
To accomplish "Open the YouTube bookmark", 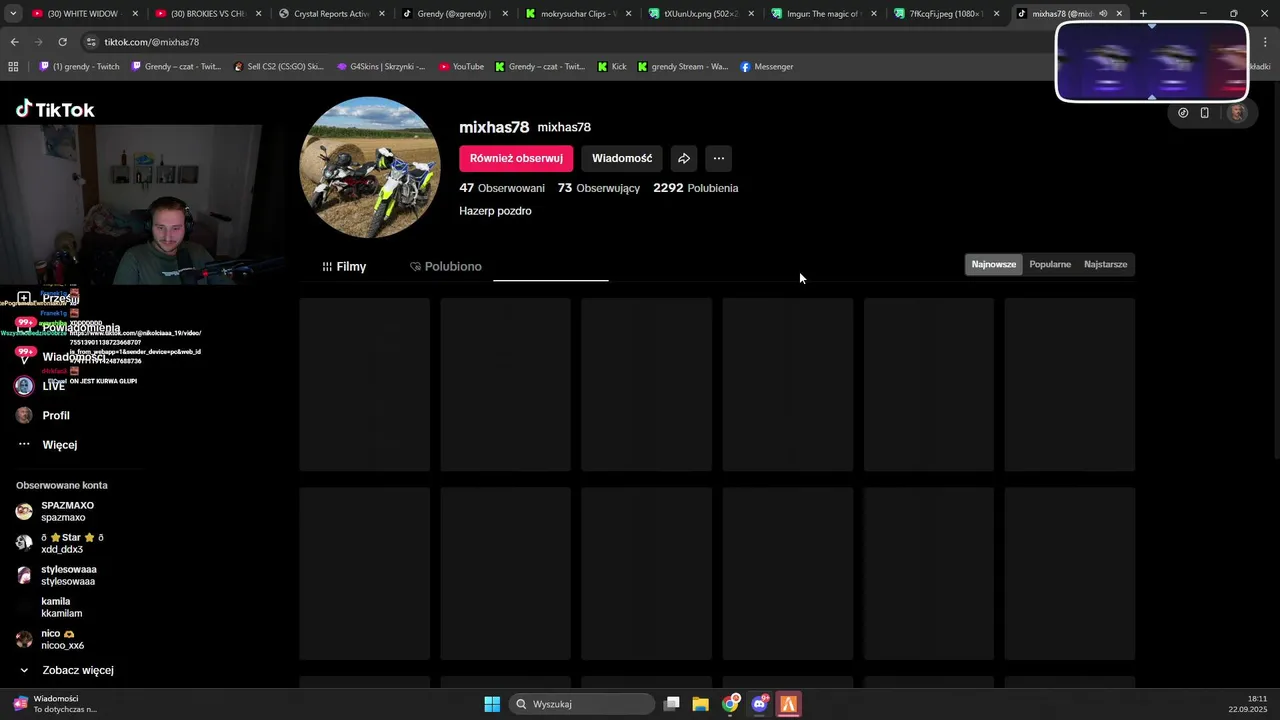I will 460,67.
